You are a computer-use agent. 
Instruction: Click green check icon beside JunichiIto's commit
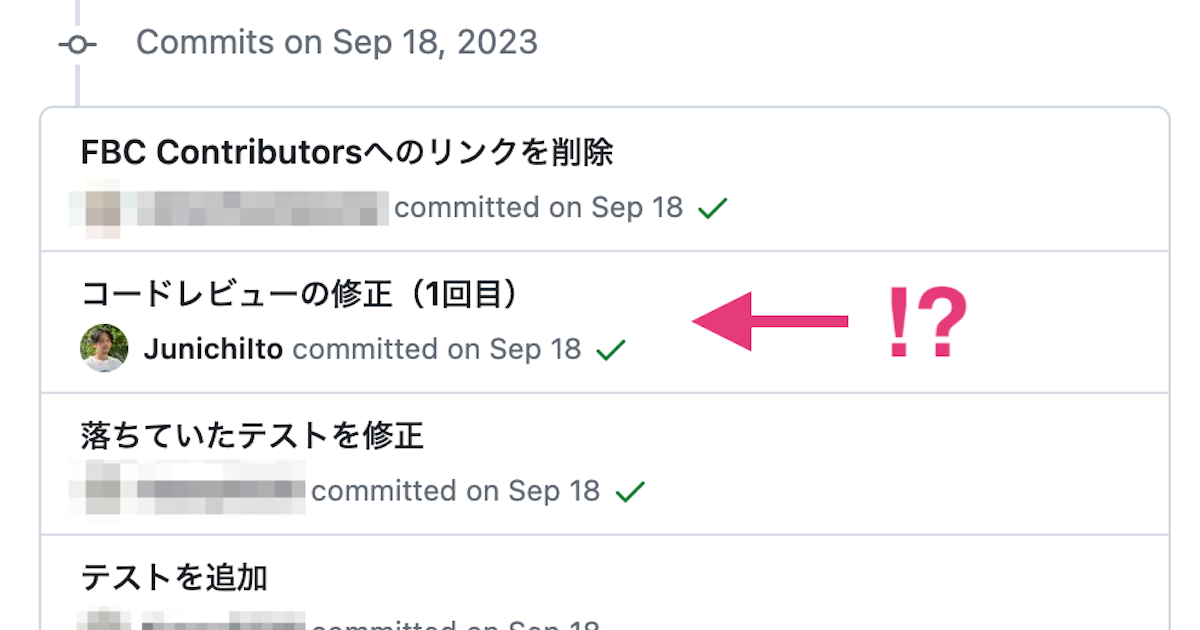[611, 349]
